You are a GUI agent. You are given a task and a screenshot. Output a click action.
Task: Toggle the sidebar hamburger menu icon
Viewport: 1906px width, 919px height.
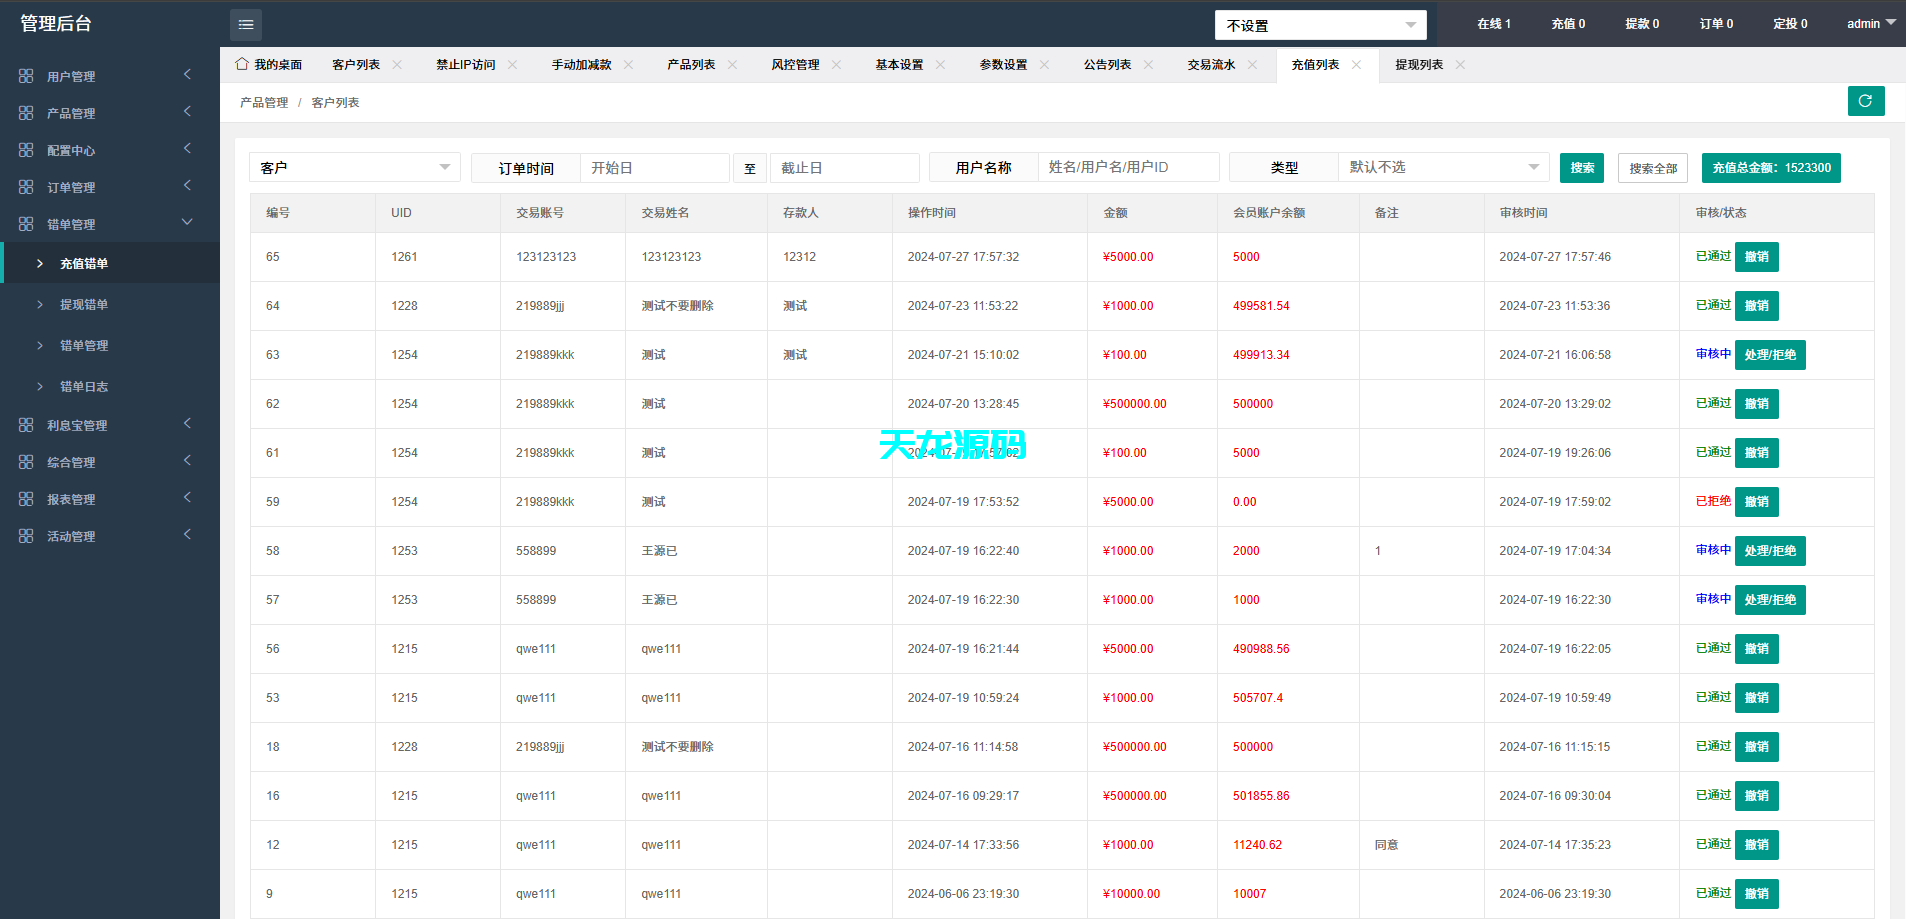246,24
